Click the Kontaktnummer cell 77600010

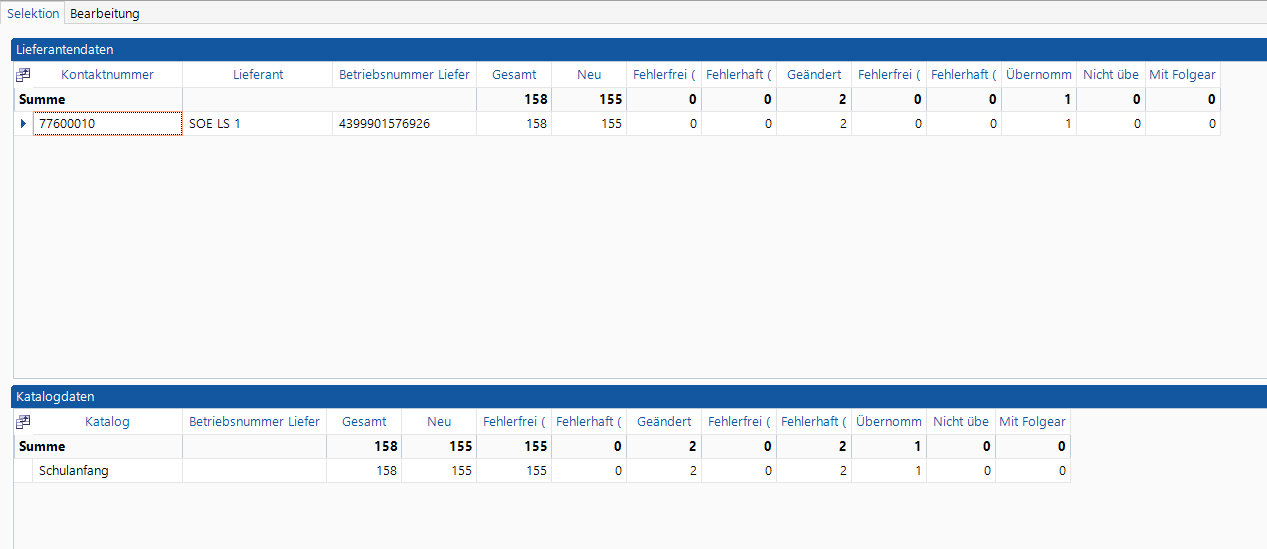[x=107, y=124]
